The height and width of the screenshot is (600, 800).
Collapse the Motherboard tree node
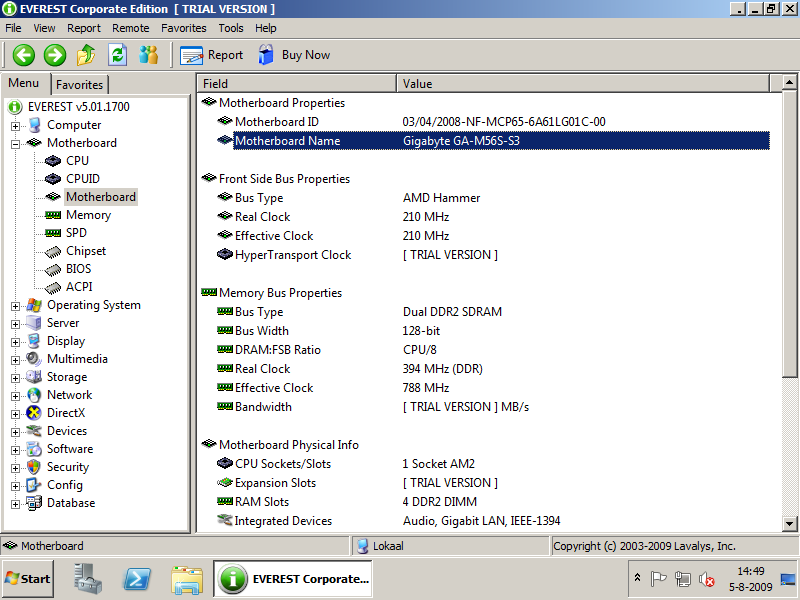15,144
